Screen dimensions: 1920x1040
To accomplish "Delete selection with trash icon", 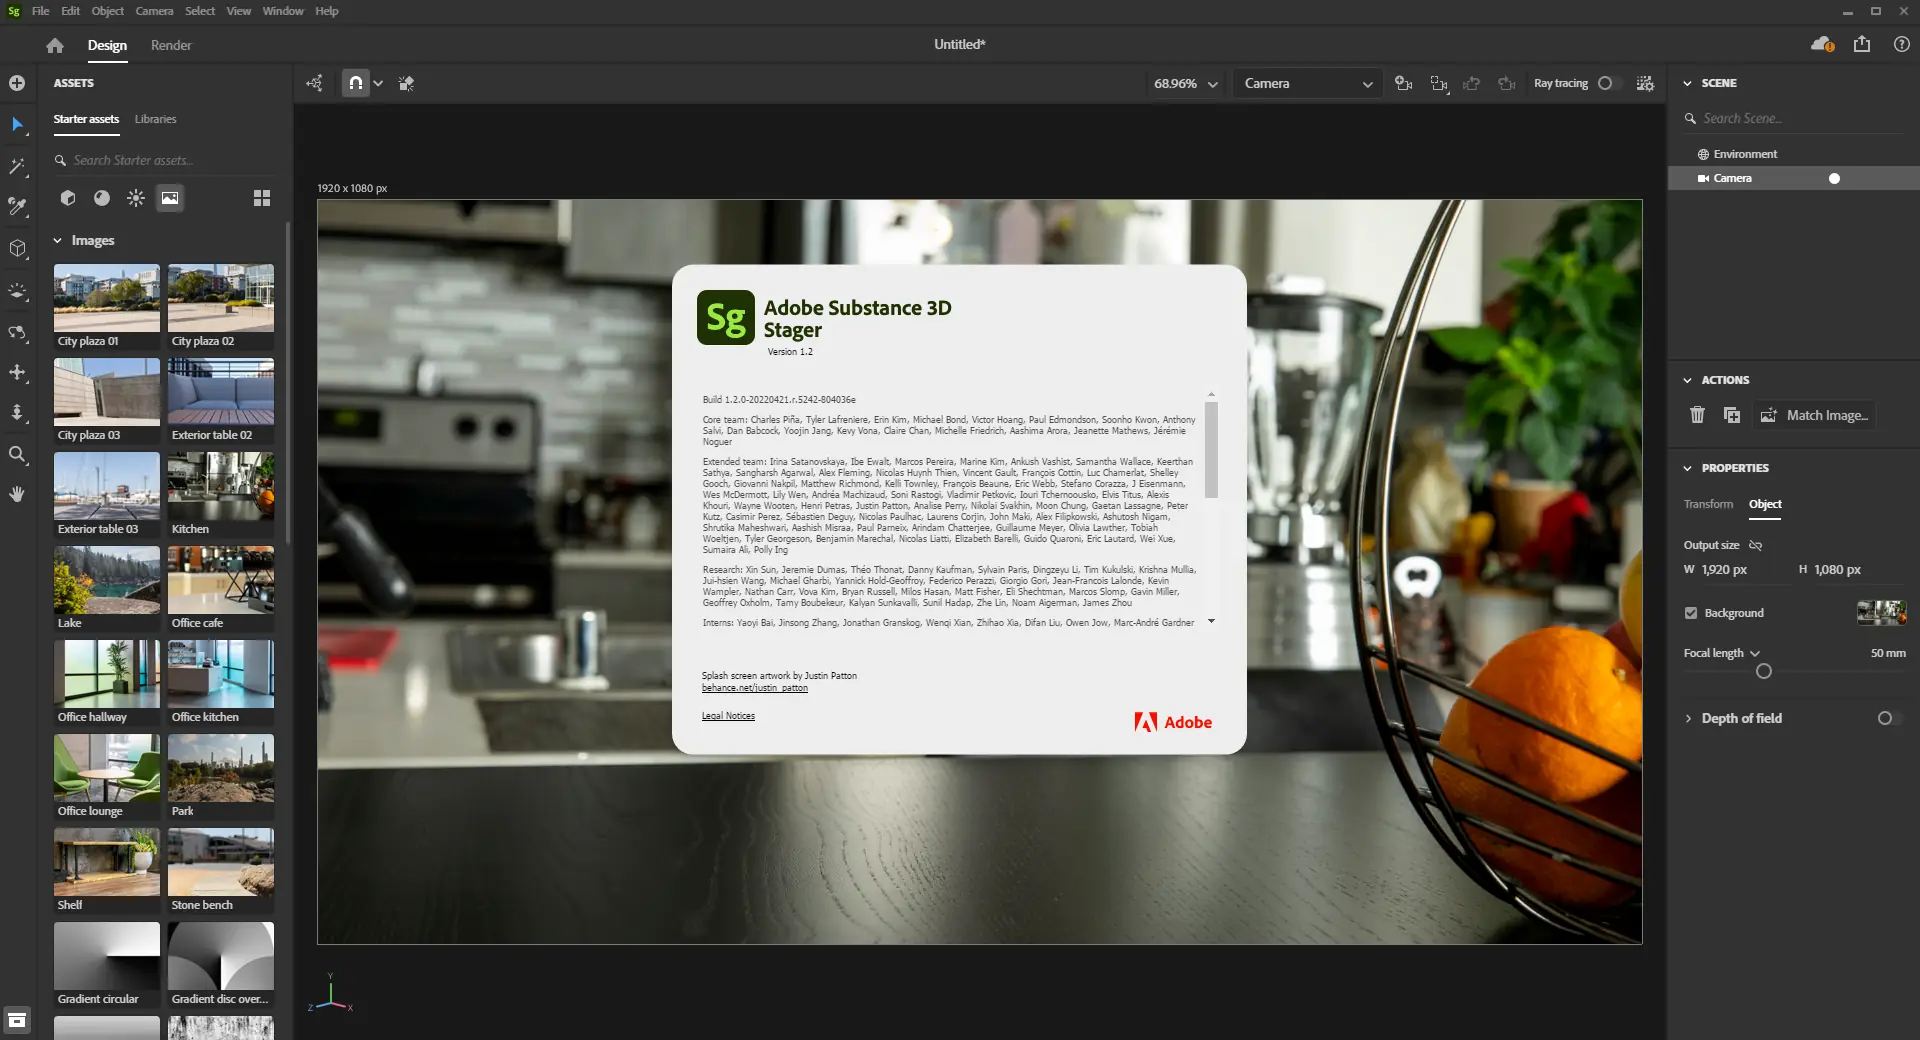I will [1697, 415].
